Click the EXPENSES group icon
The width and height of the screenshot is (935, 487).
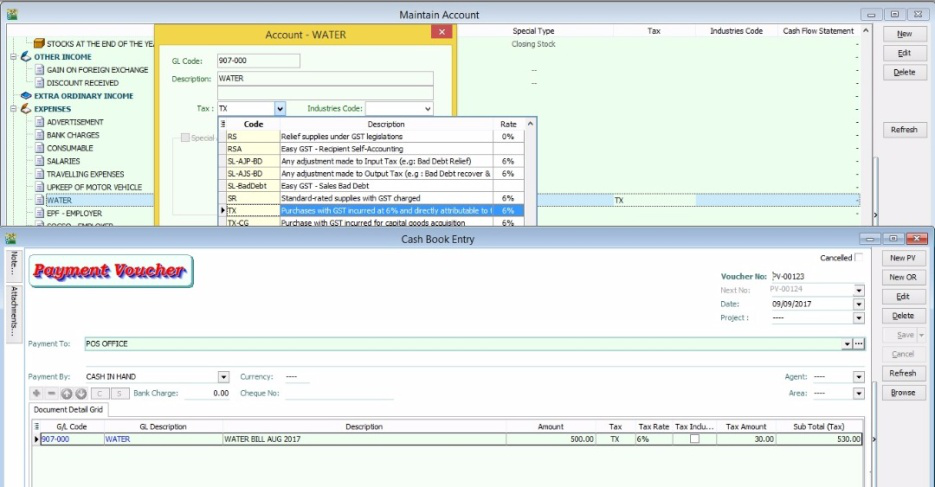coord(26,108)
